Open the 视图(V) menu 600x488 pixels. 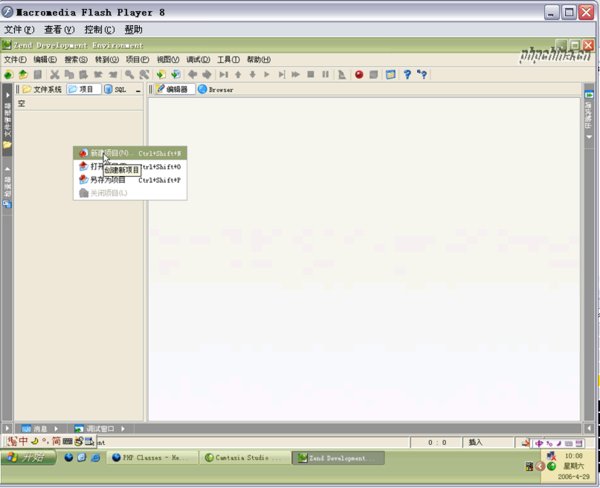168,59
